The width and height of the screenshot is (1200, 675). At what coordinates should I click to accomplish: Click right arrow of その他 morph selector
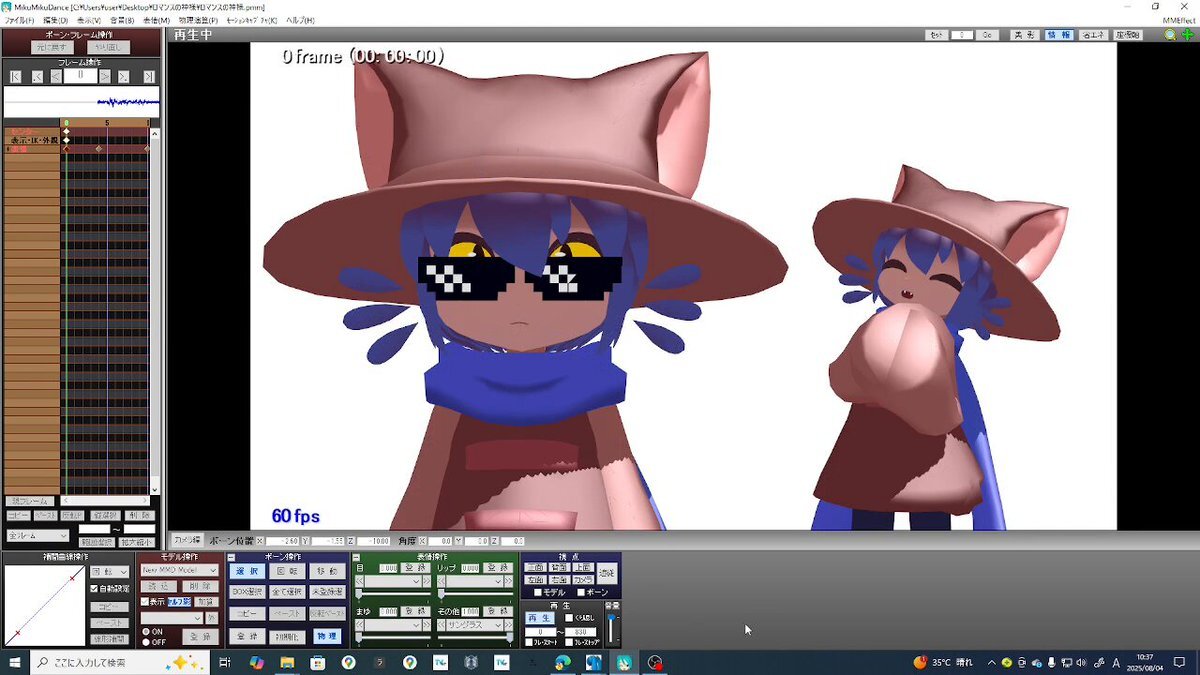508,625
